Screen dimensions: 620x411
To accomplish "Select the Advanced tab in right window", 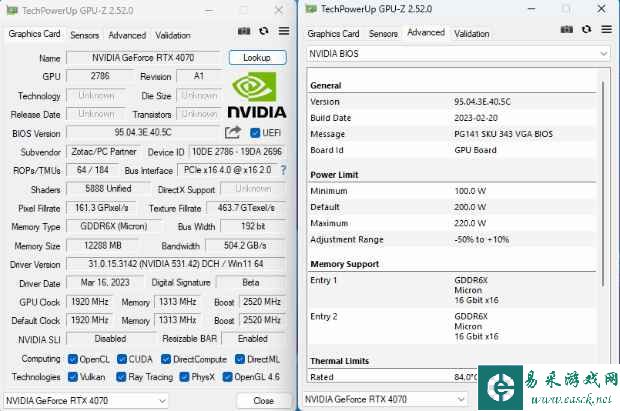I will pos(426,32).
